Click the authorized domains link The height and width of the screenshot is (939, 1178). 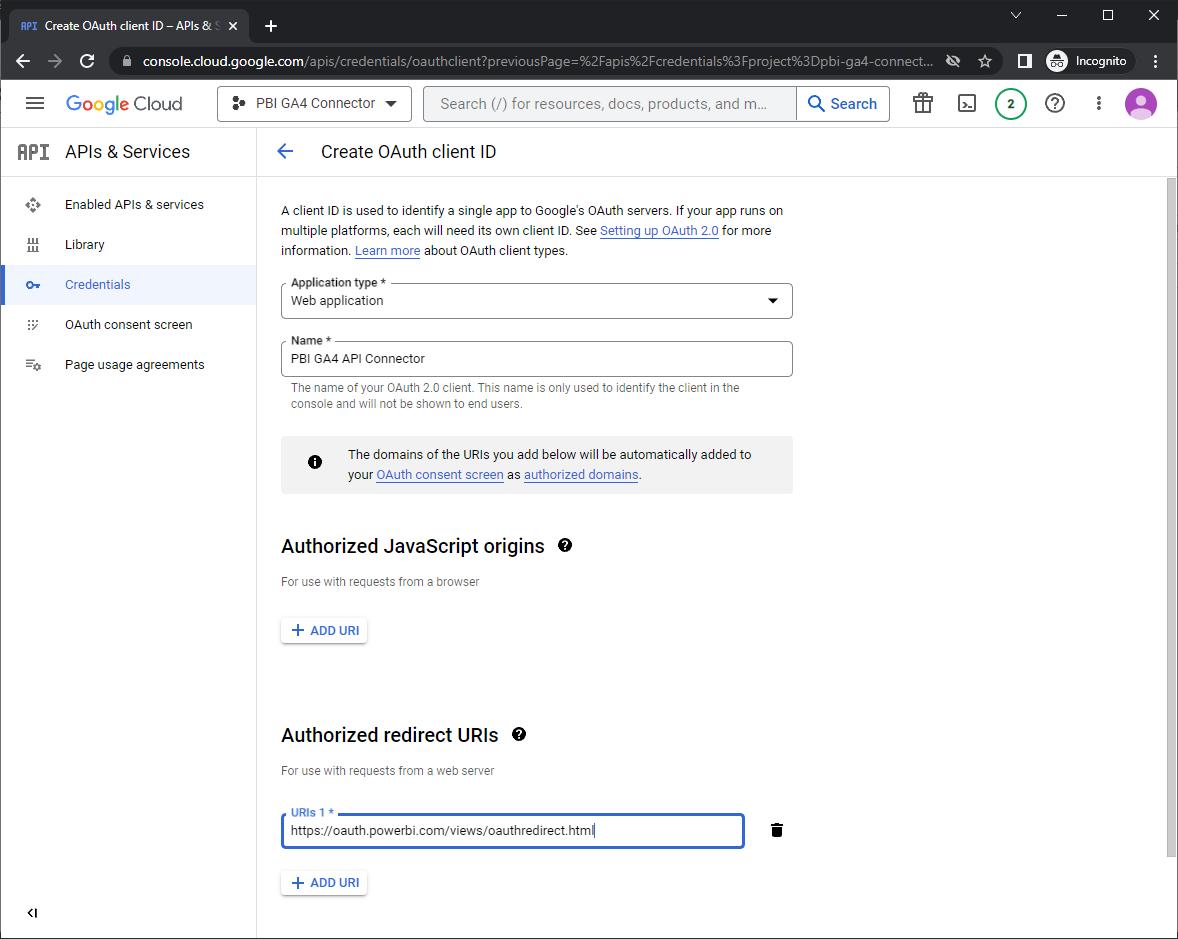click(x=581, y=475)
